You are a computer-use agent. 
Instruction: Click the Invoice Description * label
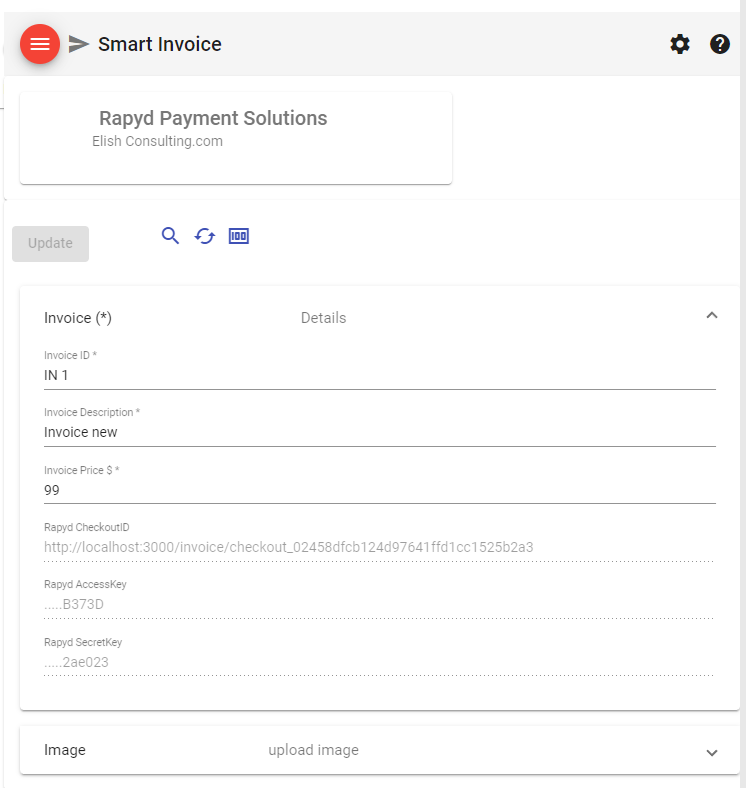pyautogui.click(x=92, y=413)
